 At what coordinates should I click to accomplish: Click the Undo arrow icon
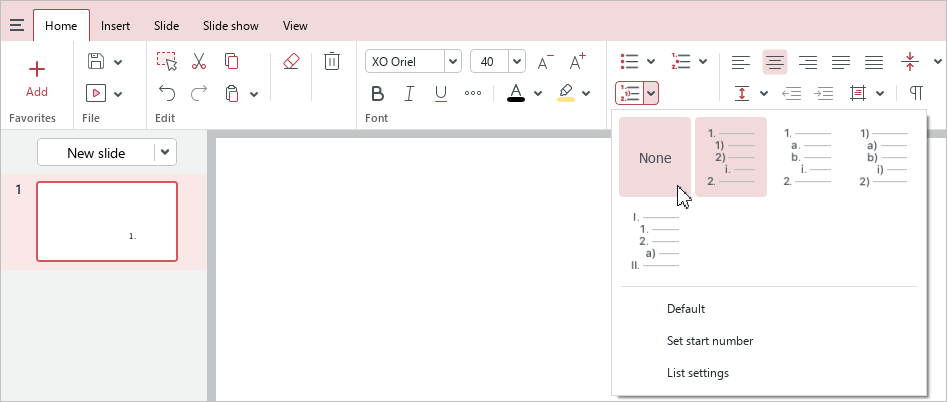coord(167,94)
